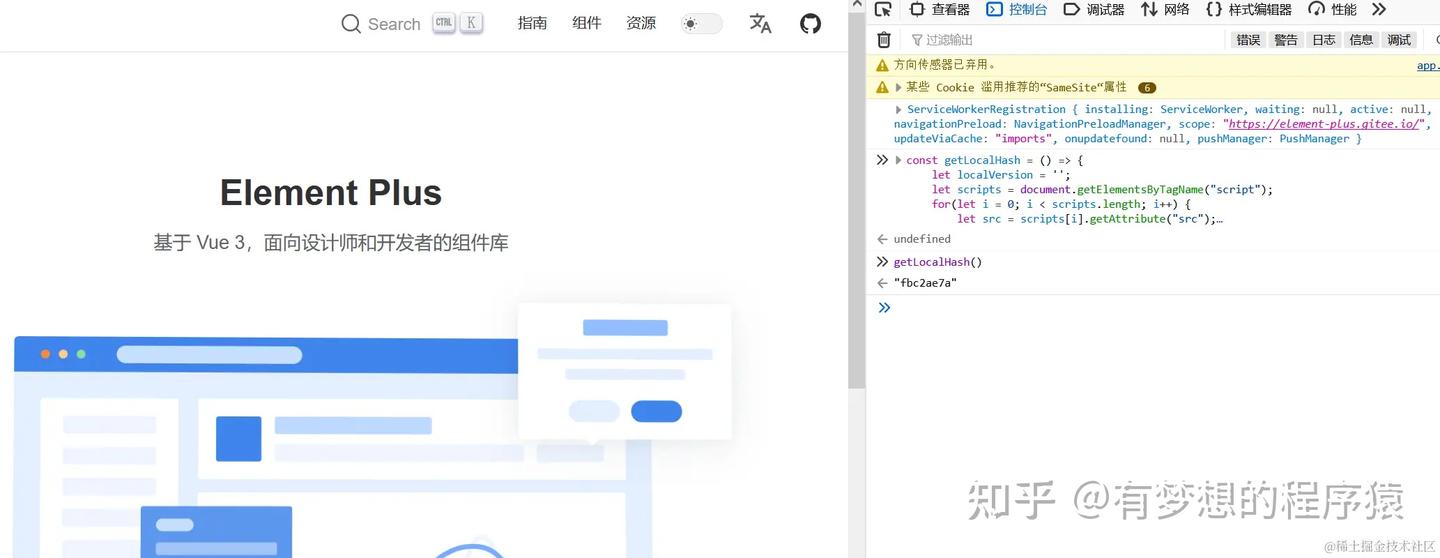Toggle the 错误 errors filter
Viewport: 1440px width, 558px height.
(x=1248, y=40)
